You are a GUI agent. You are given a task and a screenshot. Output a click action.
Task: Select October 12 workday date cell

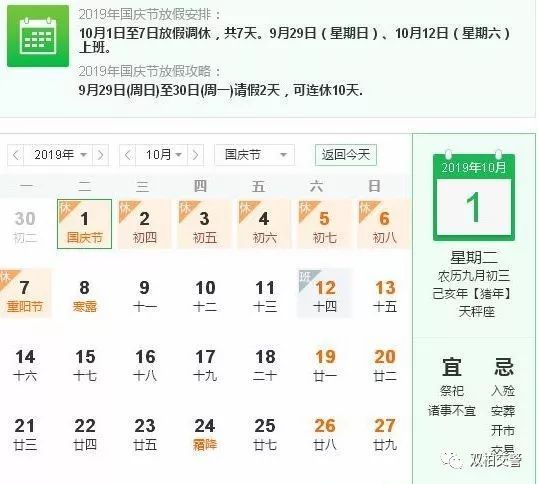coord(324,293)
